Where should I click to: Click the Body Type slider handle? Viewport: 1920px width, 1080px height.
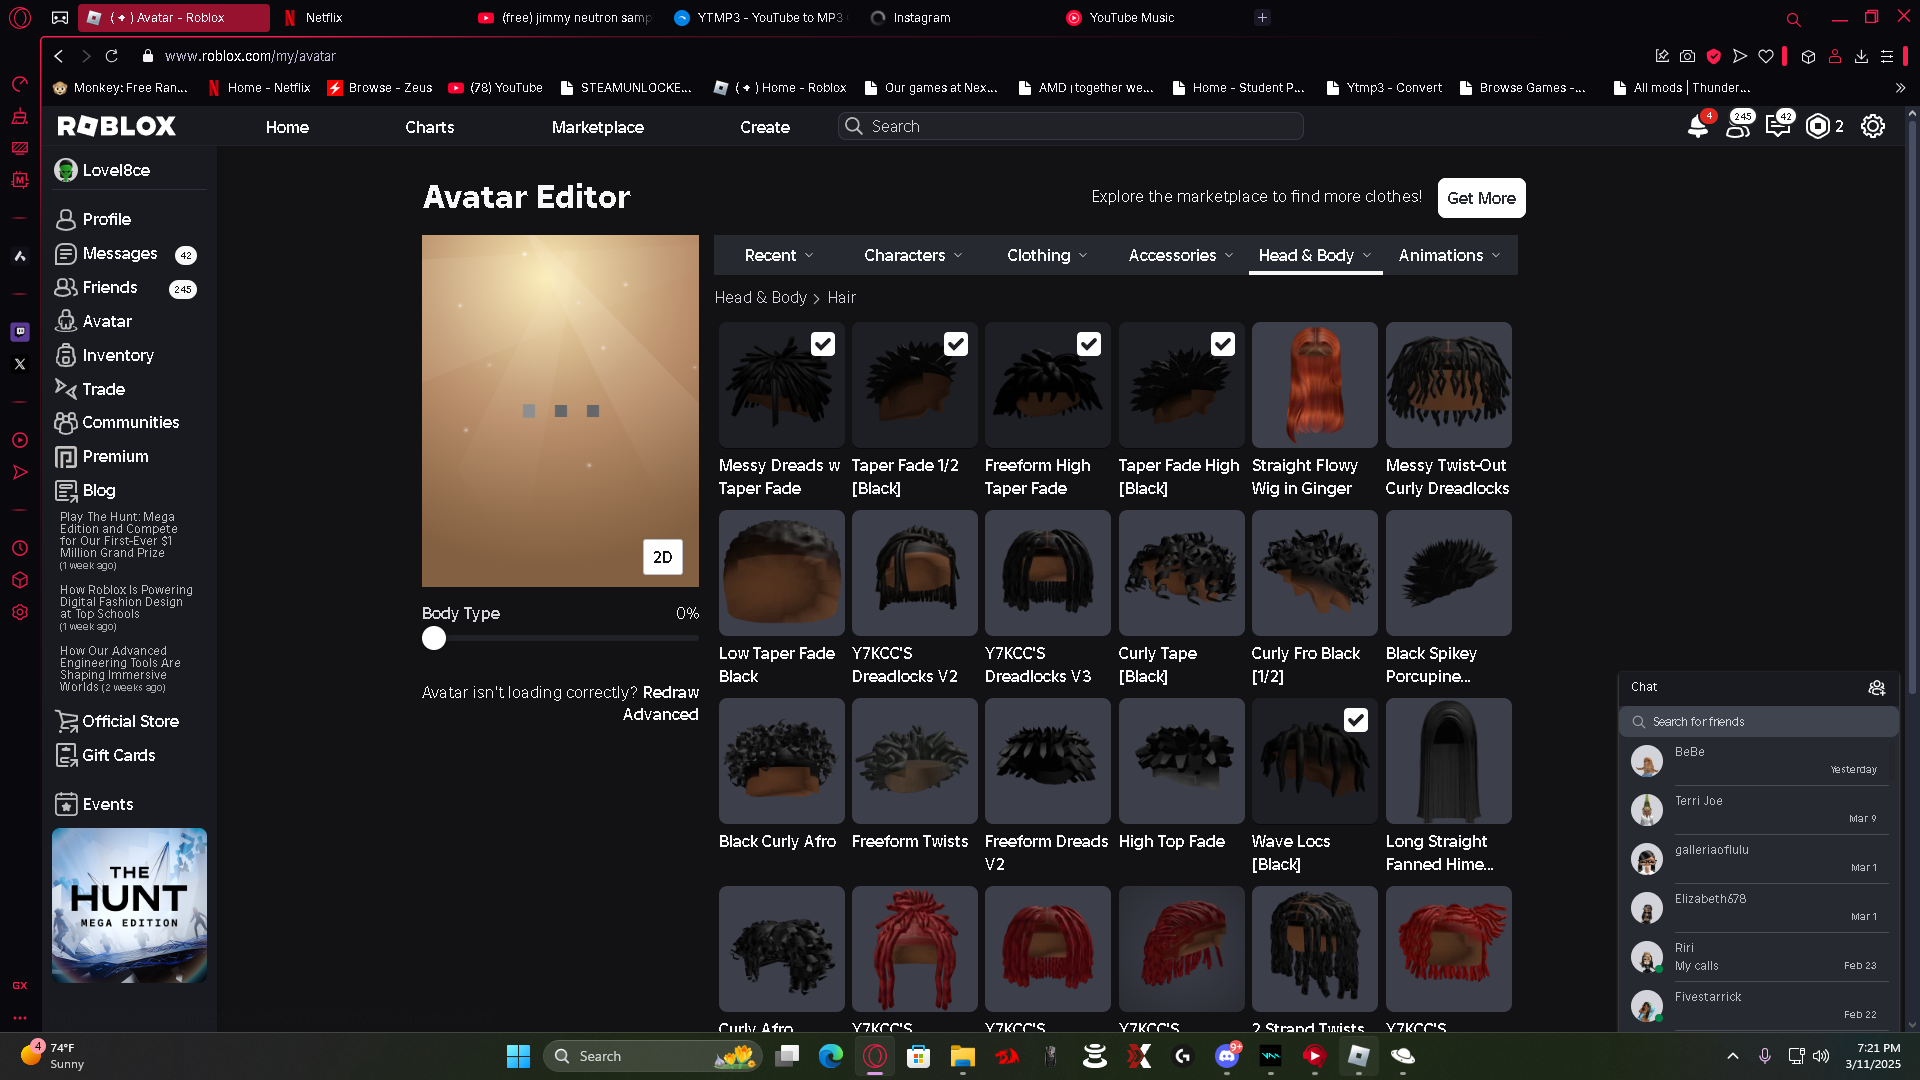[434, 638]
